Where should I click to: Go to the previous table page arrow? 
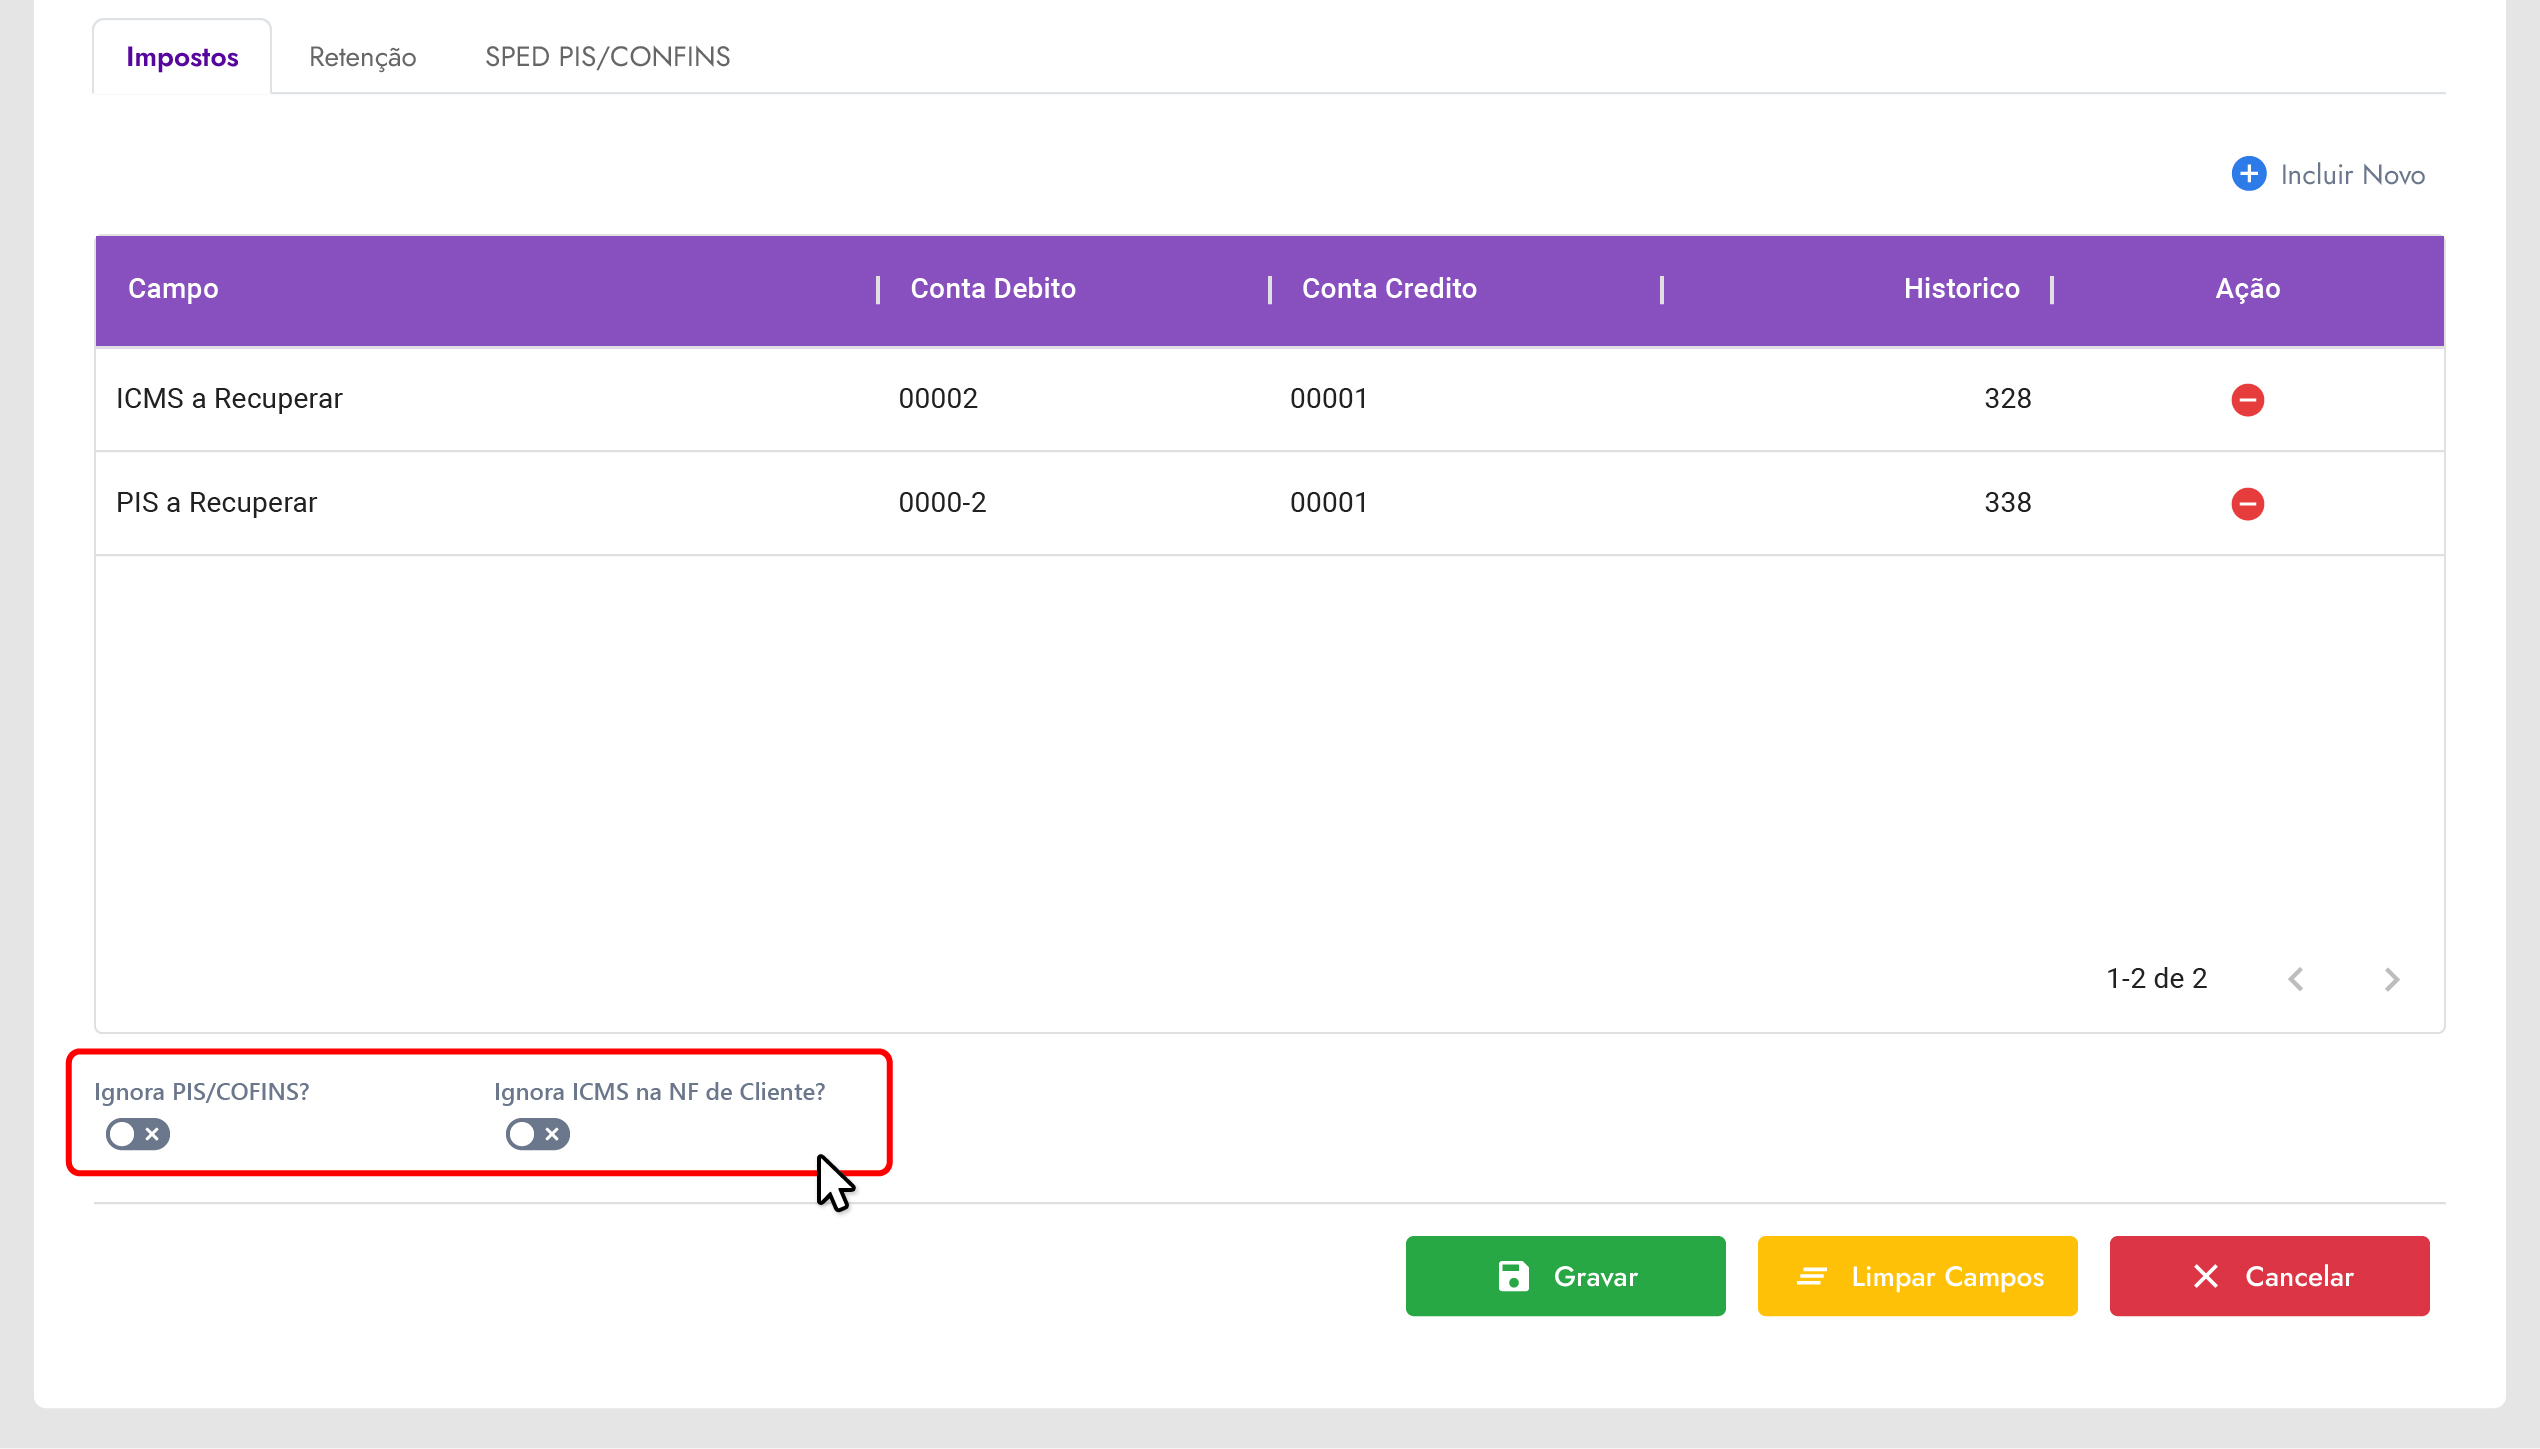[x=2296, y=979]
